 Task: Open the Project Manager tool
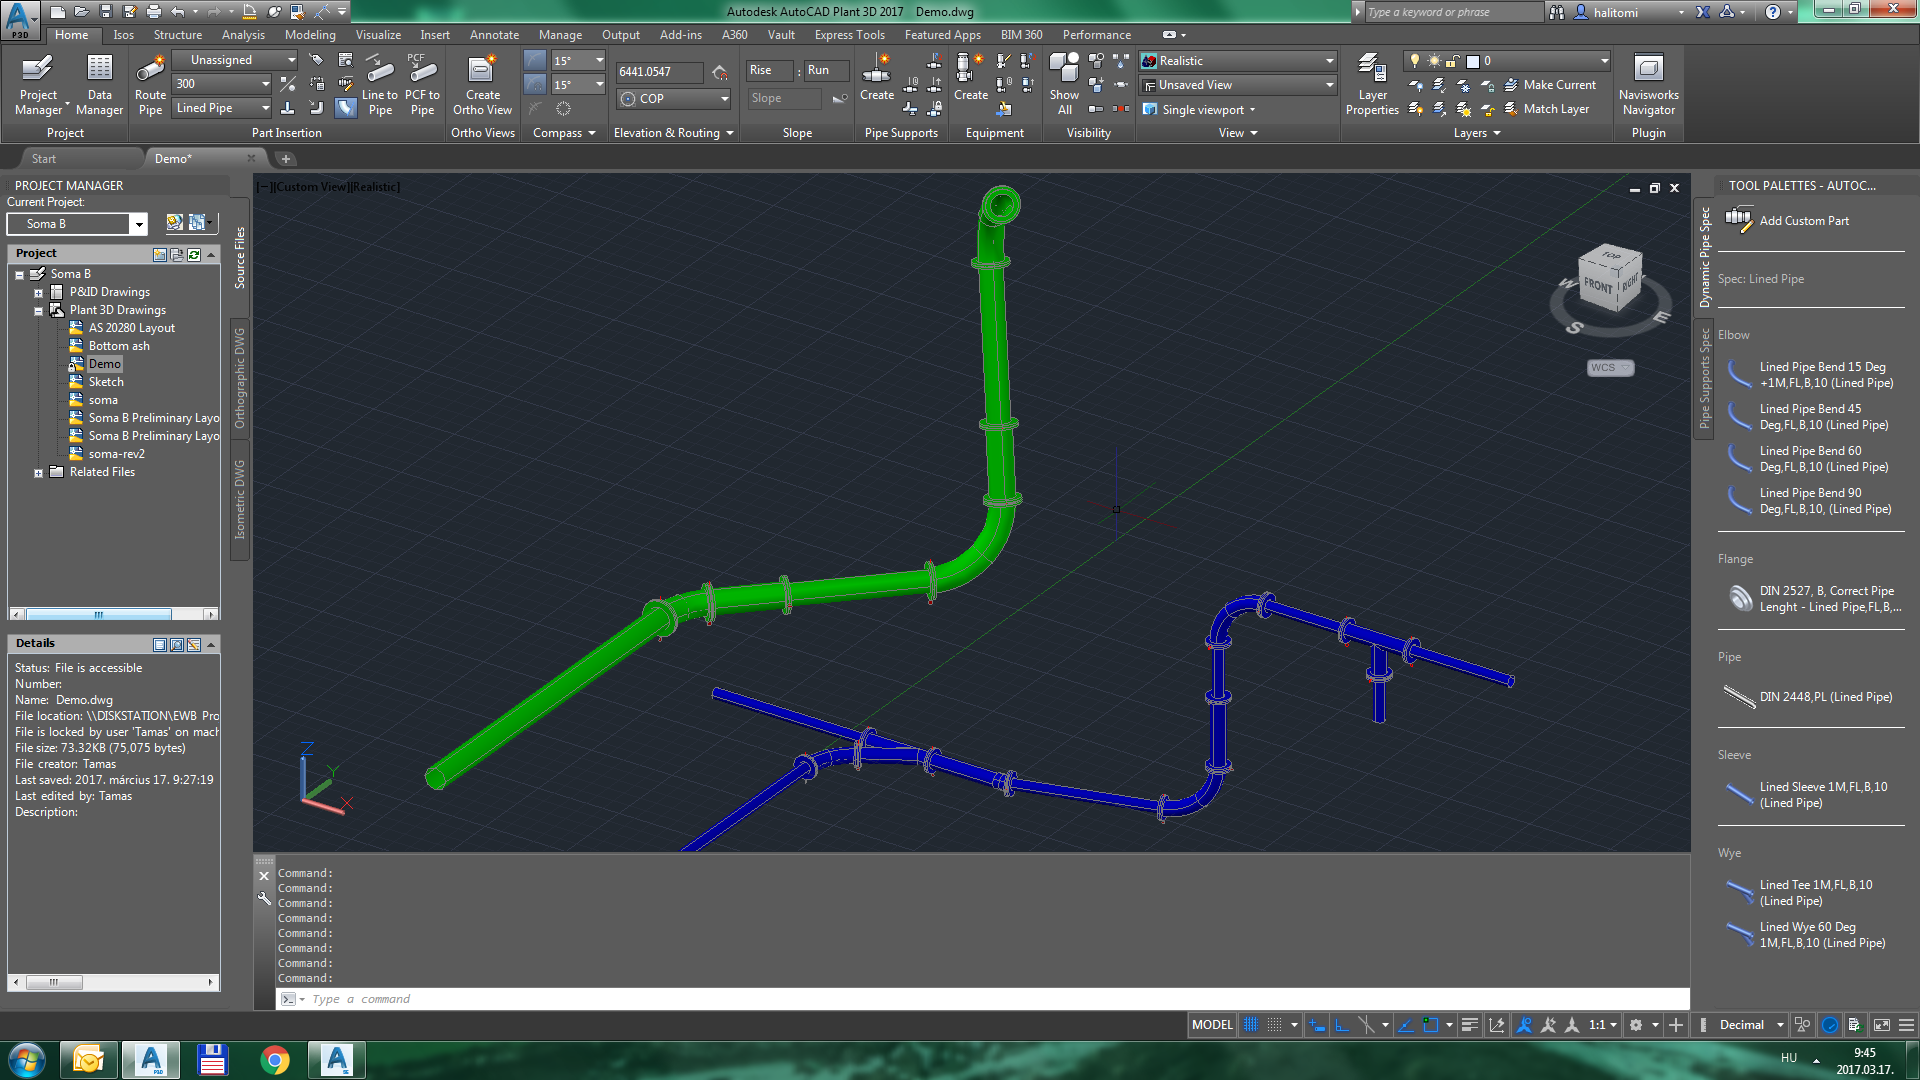click(x=38, y=85)
